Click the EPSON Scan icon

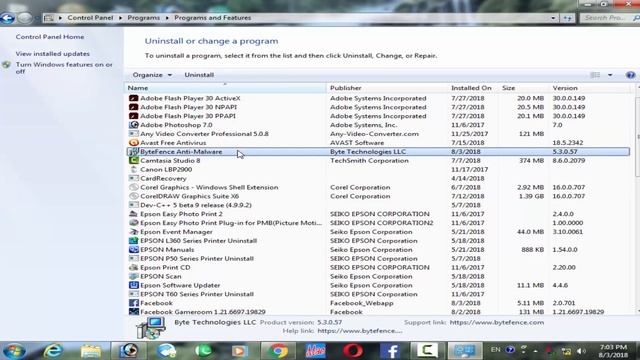pyautogui.click(x=133, y=276)
